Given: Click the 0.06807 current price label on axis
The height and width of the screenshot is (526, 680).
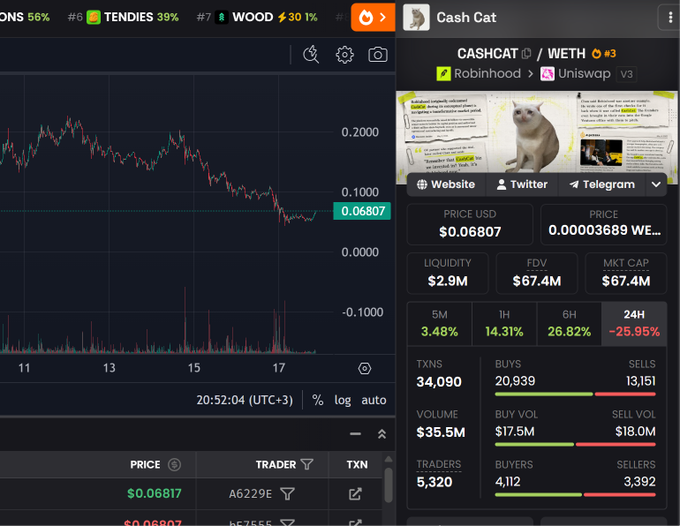Looking at the screenshot, I should (362, 211).
